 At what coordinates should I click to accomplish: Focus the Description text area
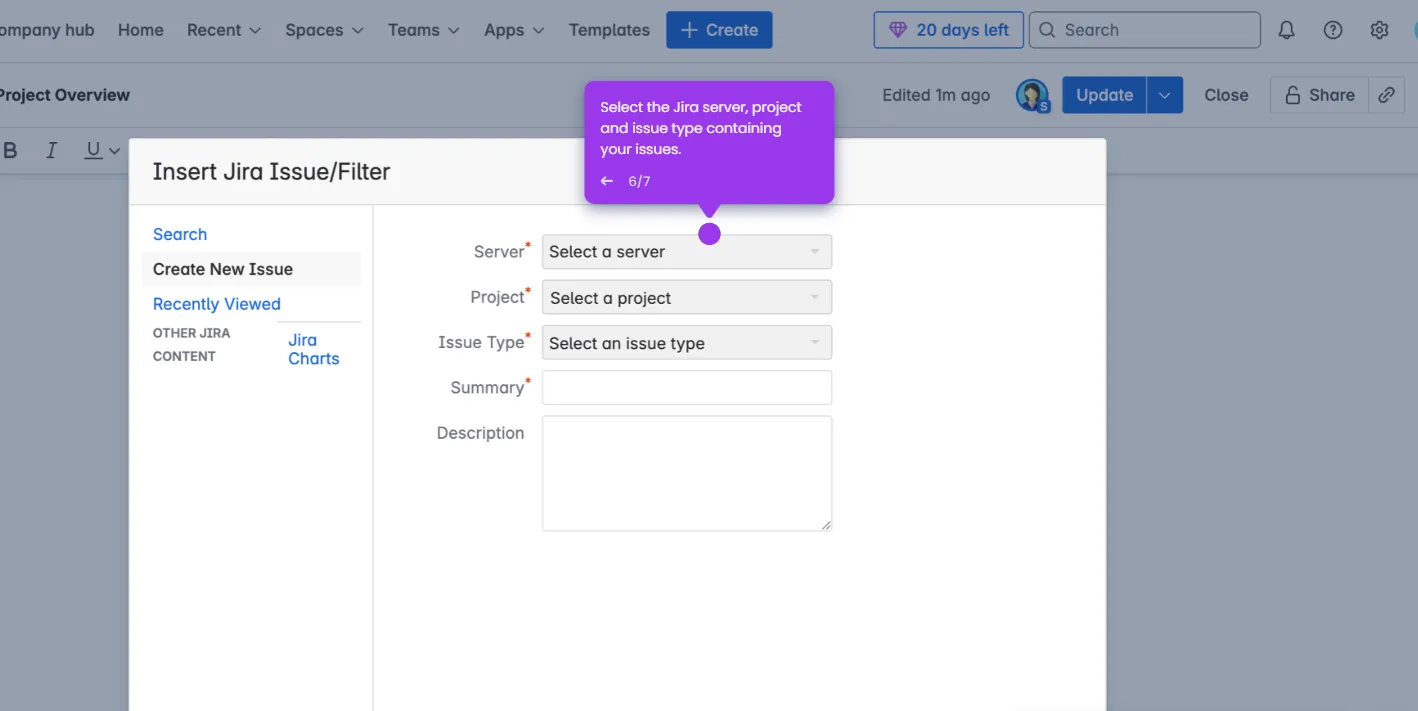(x=687, y=473)
